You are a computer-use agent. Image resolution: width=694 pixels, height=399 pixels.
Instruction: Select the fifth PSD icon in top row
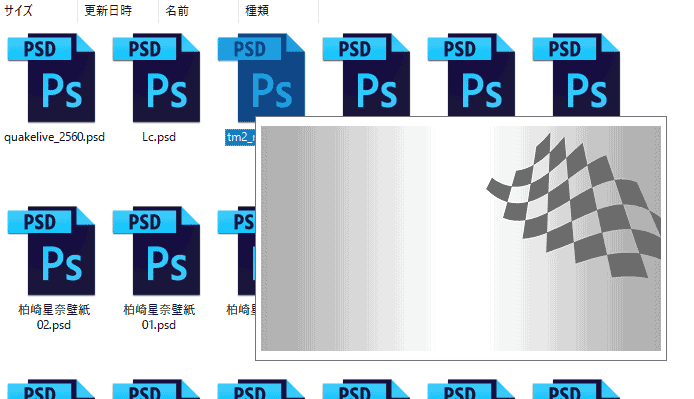coord(471,74)
